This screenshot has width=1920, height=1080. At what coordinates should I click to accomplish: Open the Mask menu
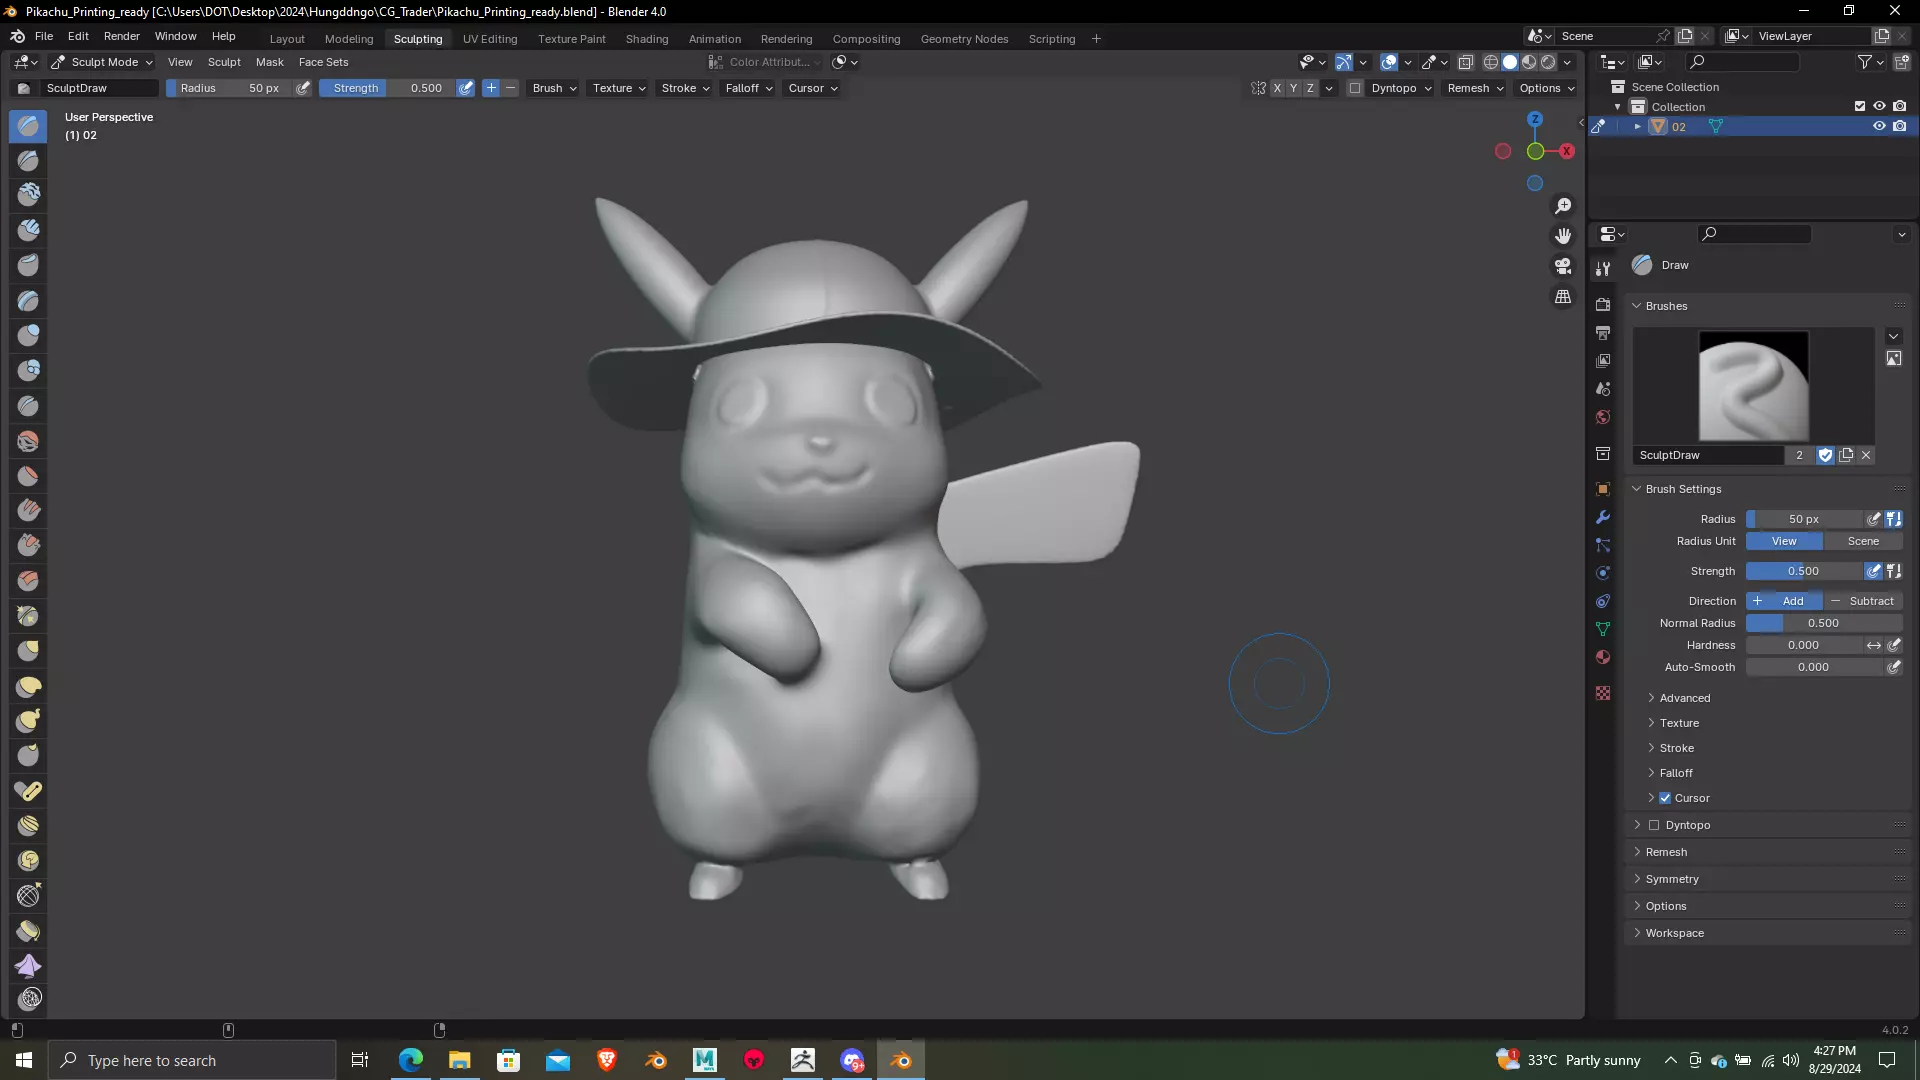[x=269, y=62]
